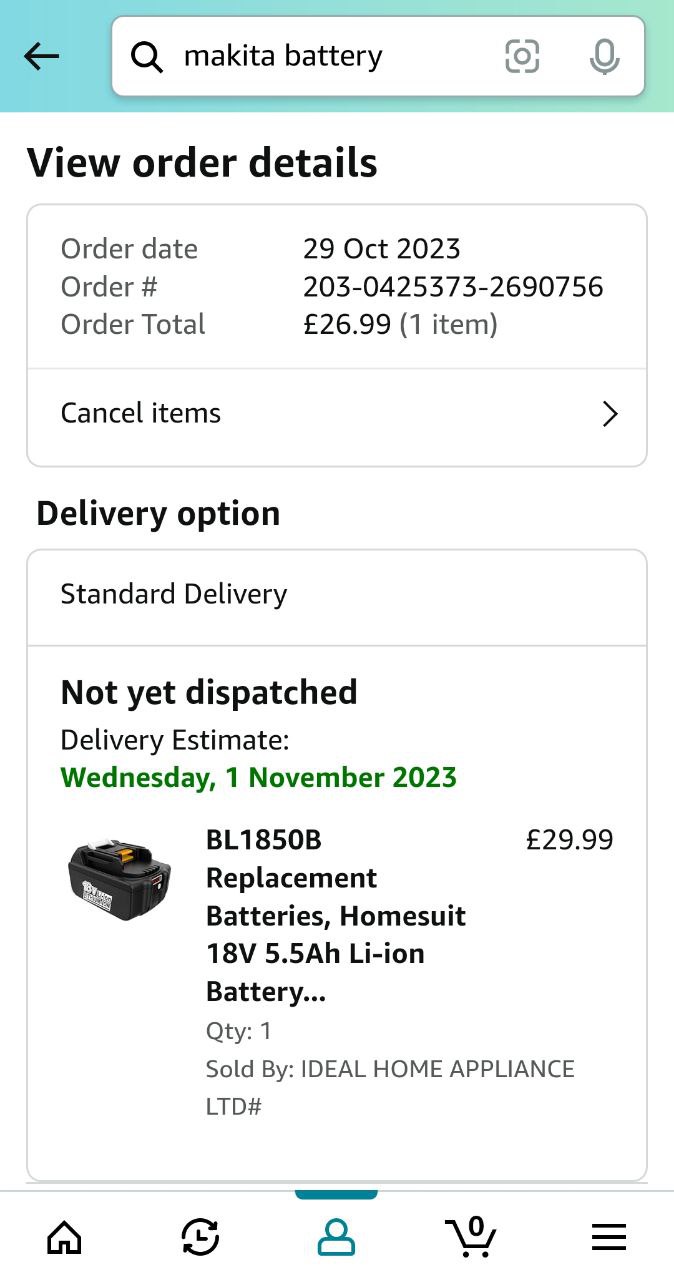Tap the Not yet dispatched status heading
Image resolution: width=674 pixels, height=1280 pixels.
coord(209,692)
